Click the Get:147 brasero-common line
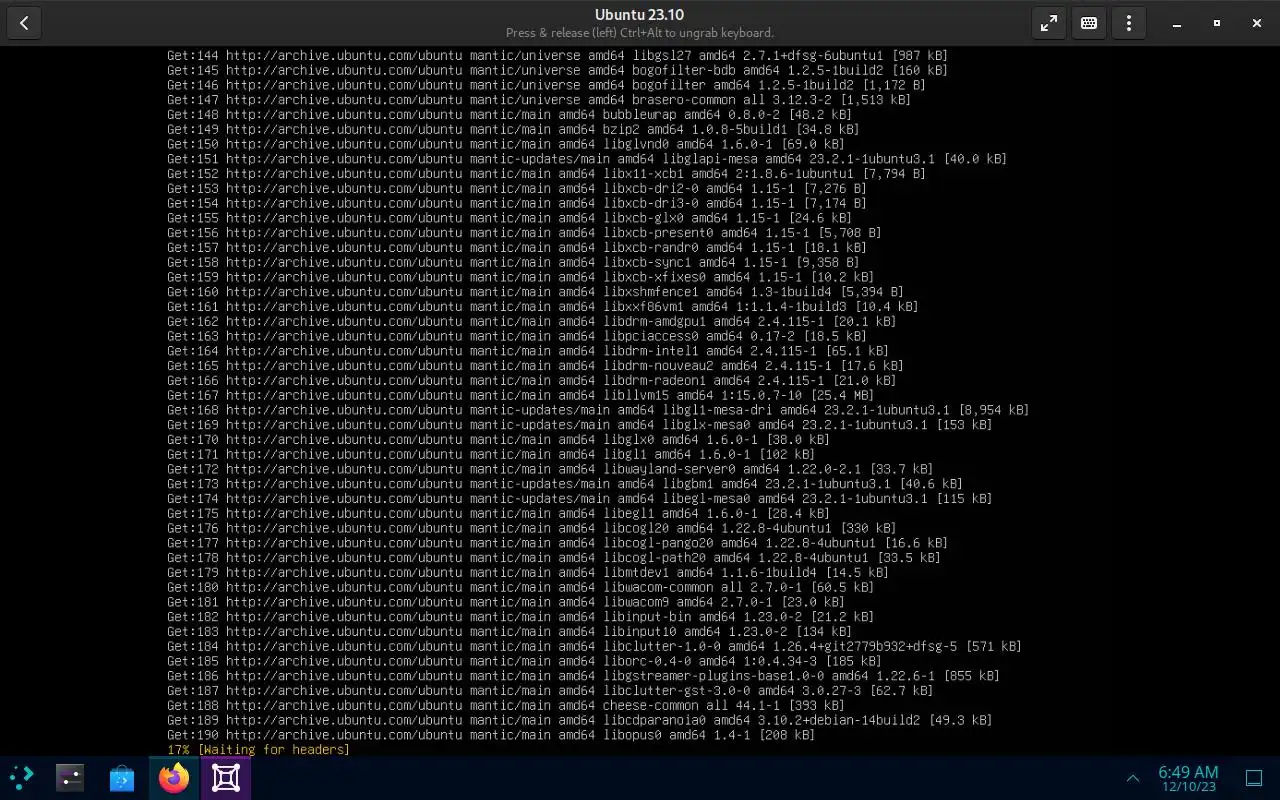Image resolution: width=1280 pixels, height=800 pixels. (x=539, y=100)
